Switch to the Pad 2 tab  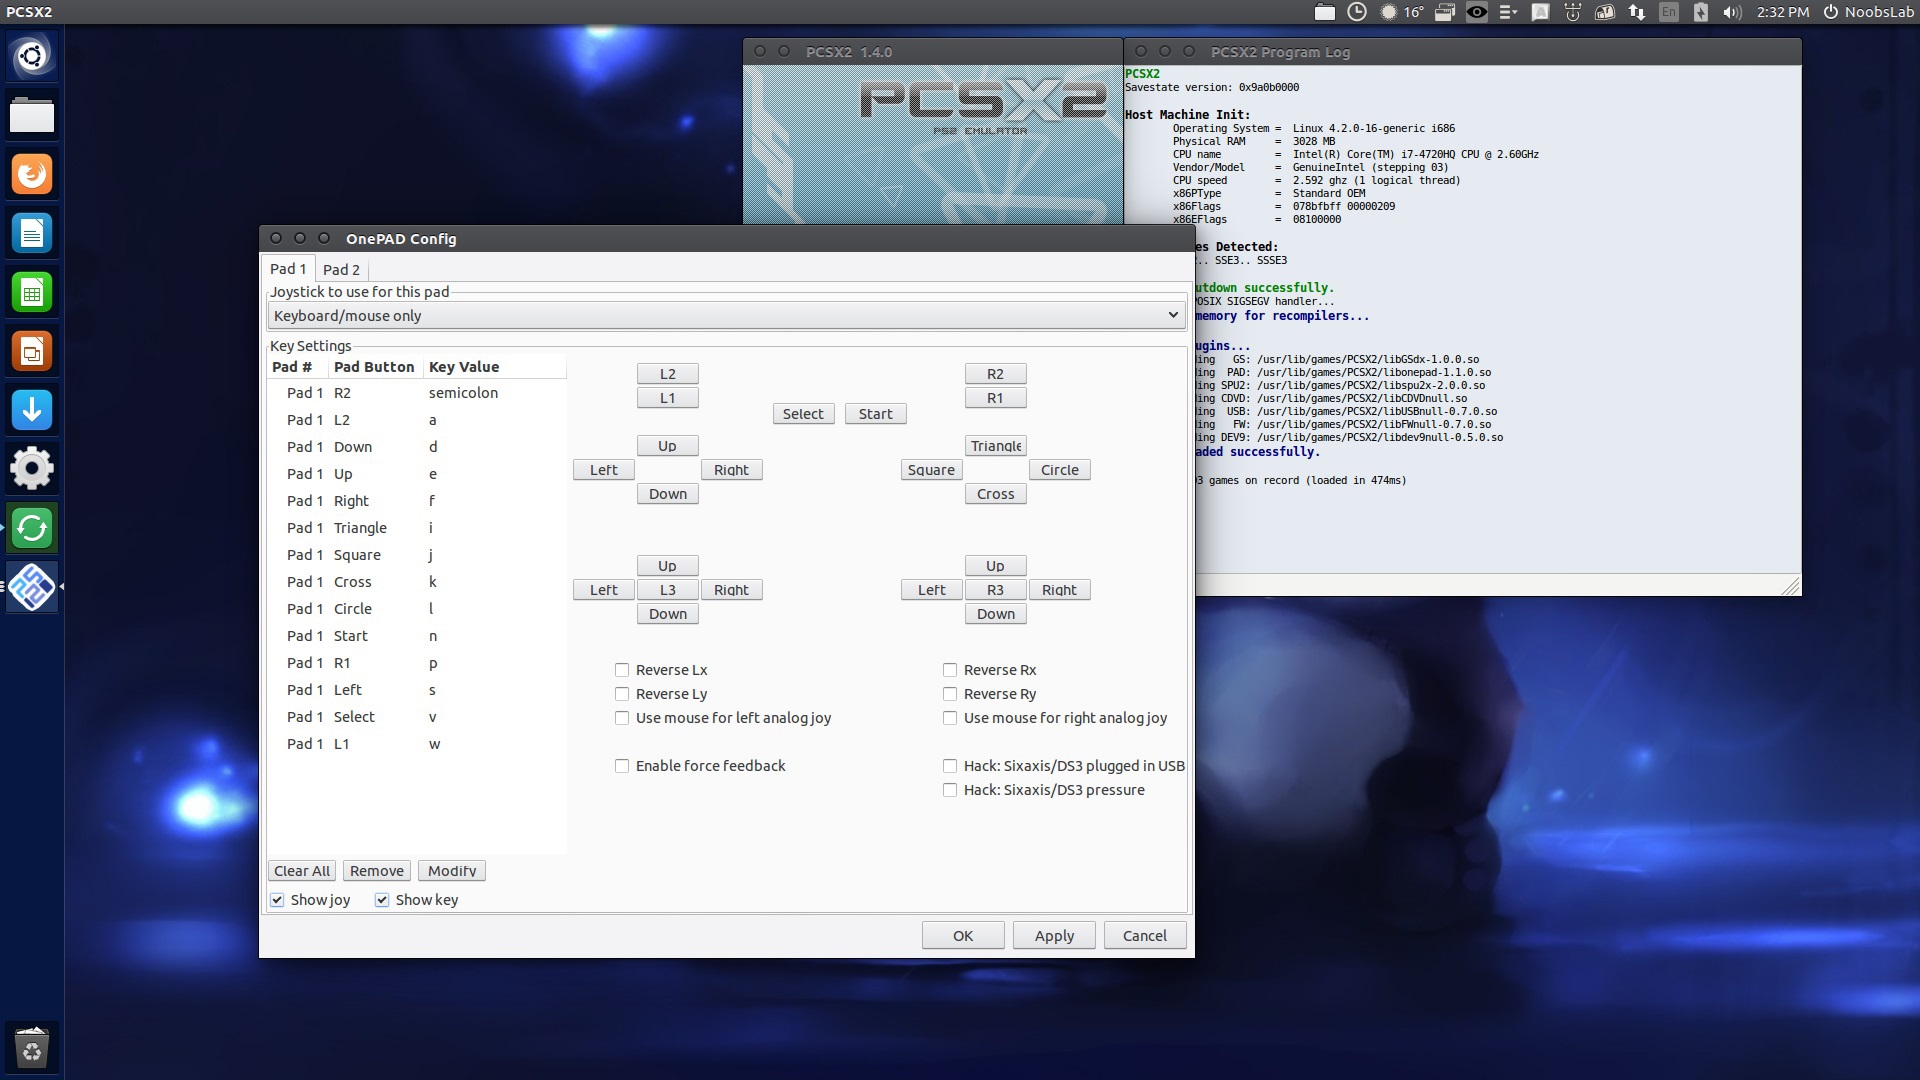(x=341, y=269)
